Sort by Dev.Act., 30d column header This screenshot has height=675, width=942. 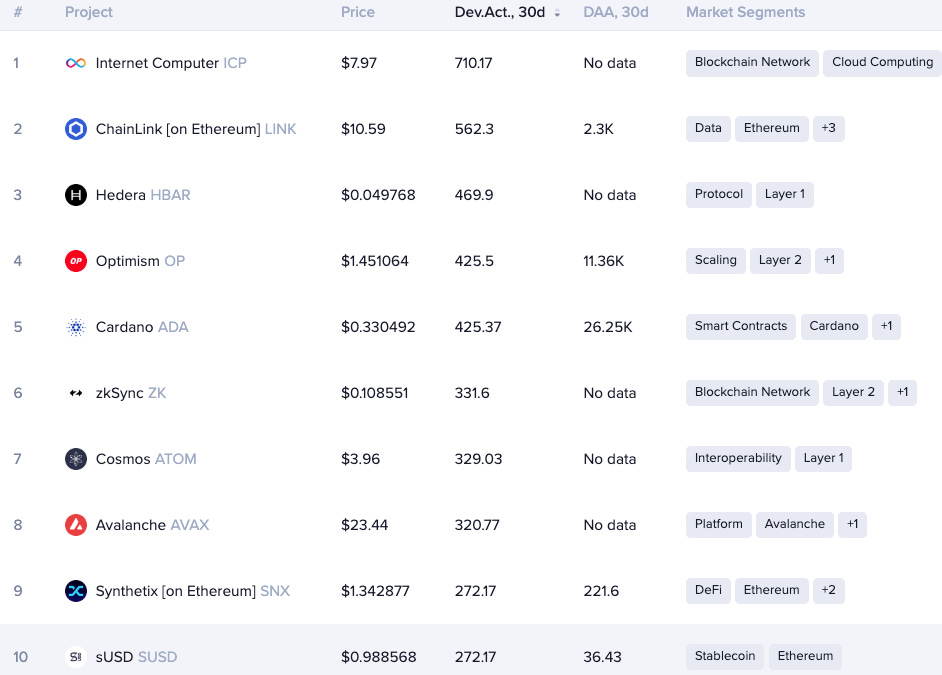coord(499,13)
